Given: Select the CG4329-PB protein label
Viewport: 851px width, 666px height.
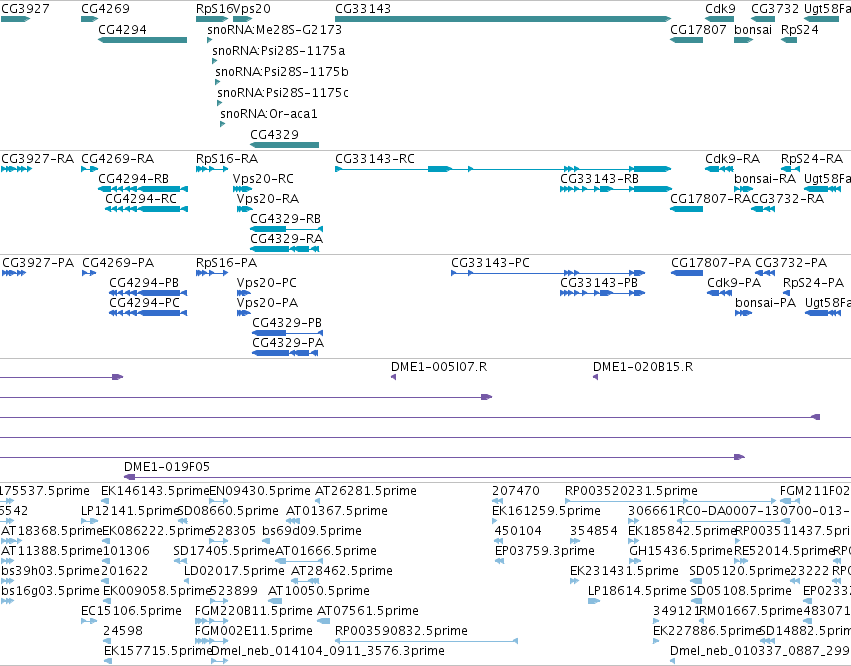Looking at the screenshot, I should [x=287, y=323].
